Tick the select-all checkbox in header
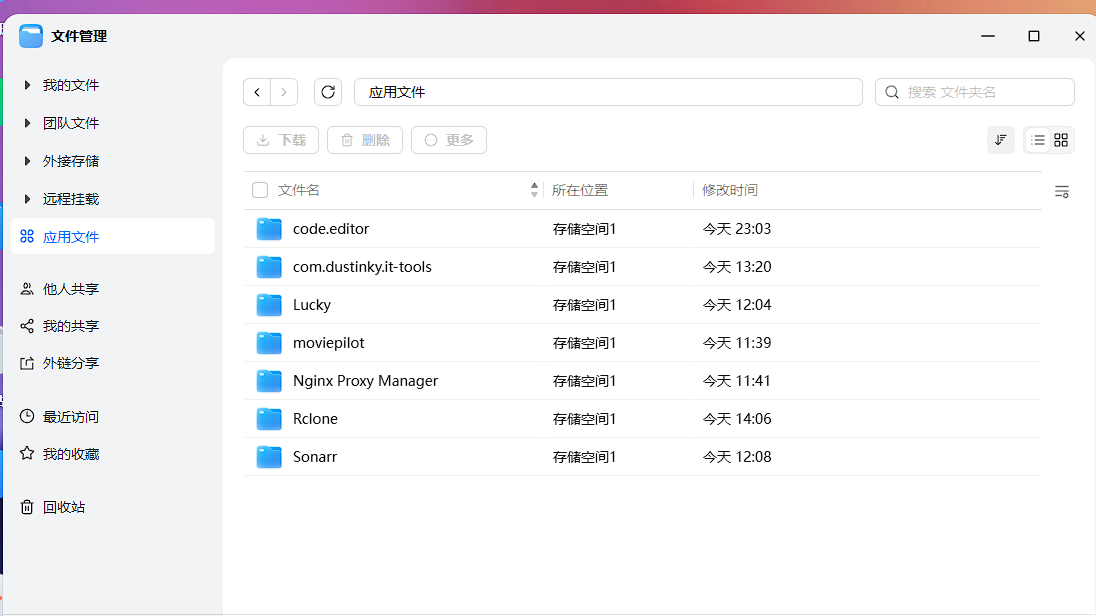The height and width of the screenshot is (616, 1096). (260, 190)
